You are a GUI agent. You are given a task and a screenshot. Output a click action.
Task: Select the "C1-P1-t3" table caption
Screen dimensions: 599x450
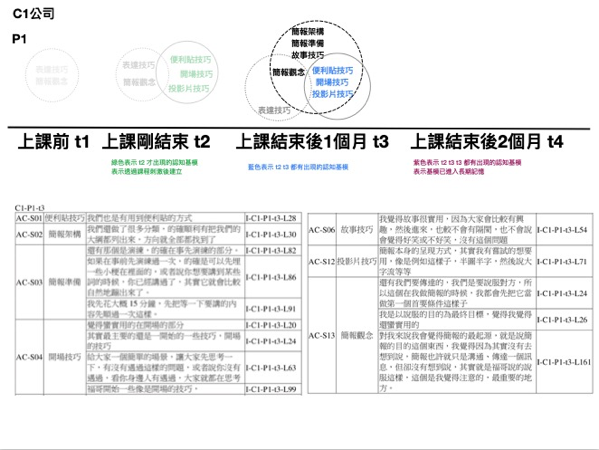click(x=29, y=208)
